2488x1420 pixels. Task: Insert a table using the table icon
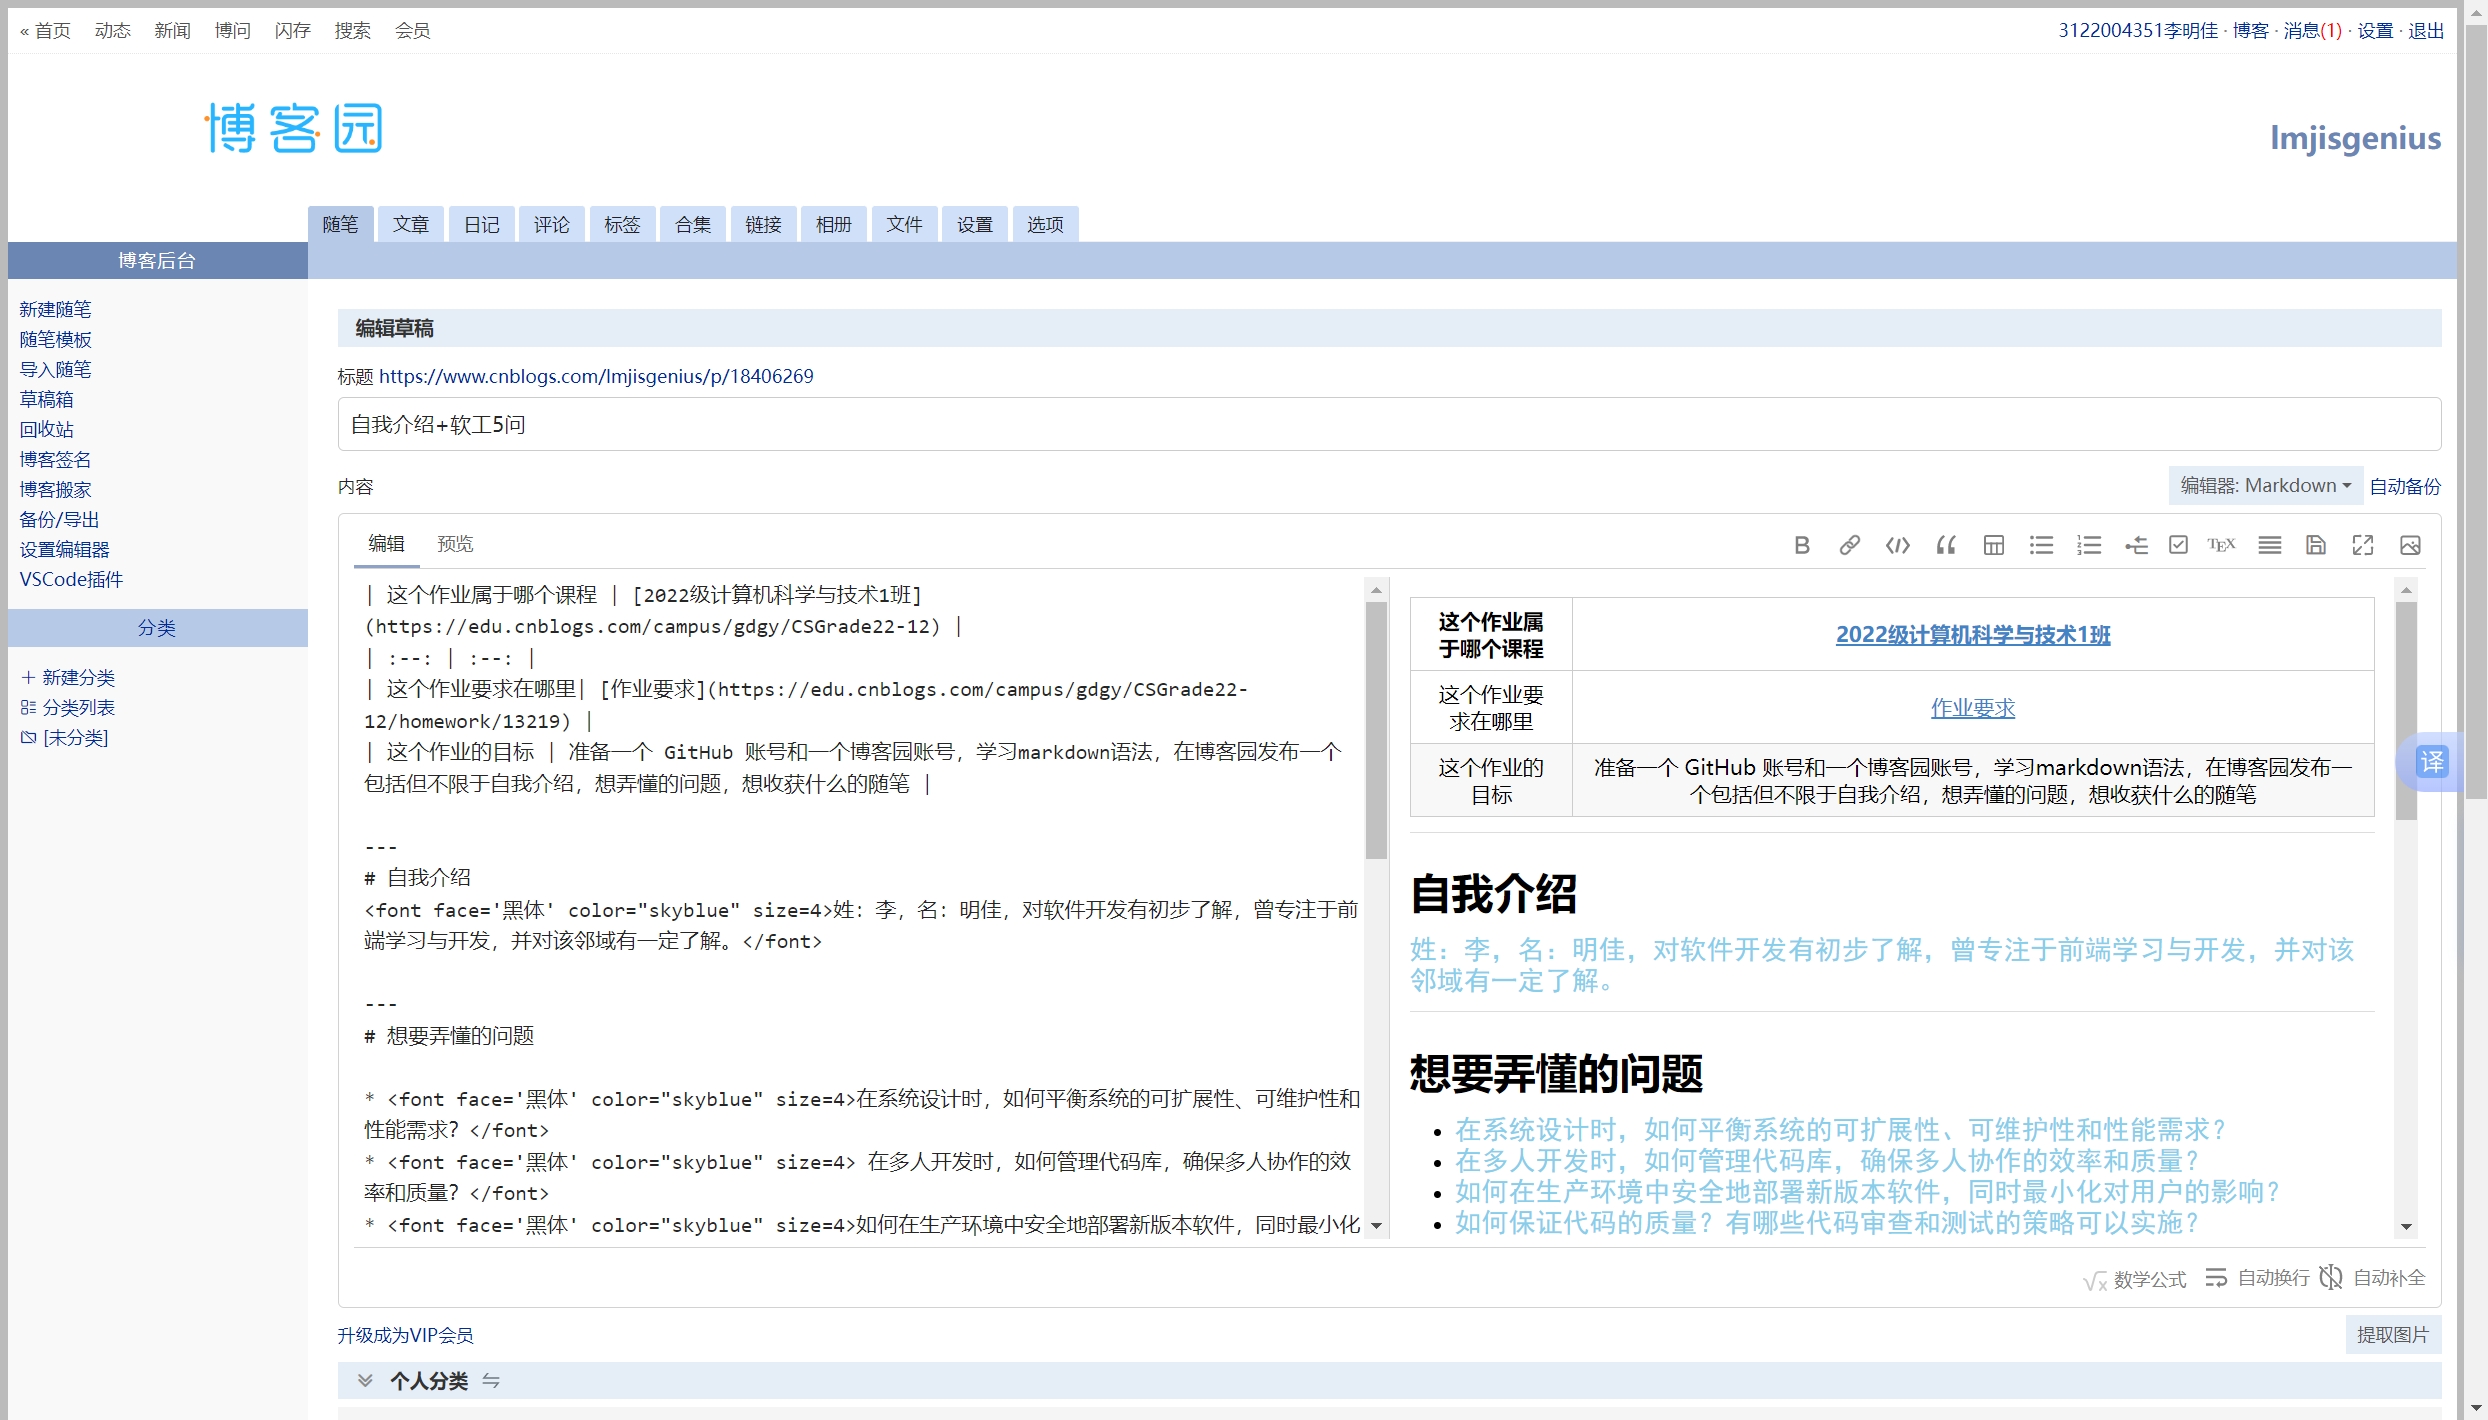[1993, 545]
